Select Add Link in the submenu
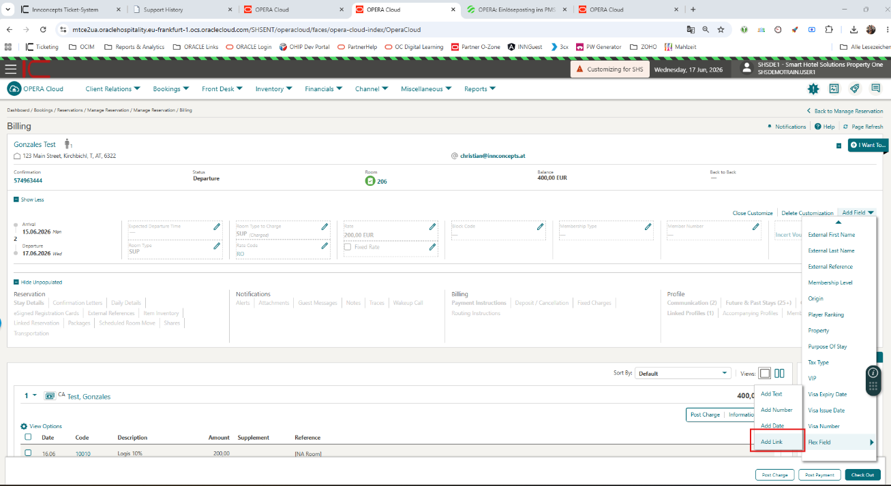891x486 pixels. [772, 442]
